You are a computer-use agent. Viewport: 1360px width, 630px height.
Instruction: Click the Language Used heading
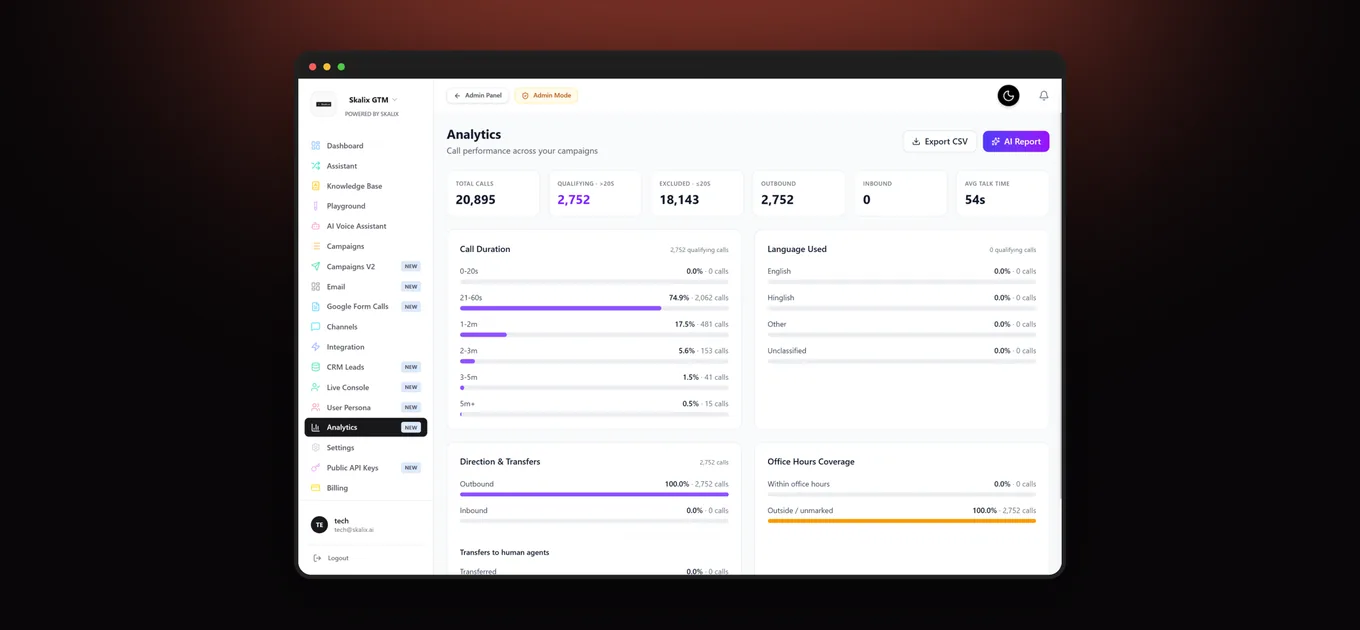pos(797,249)
